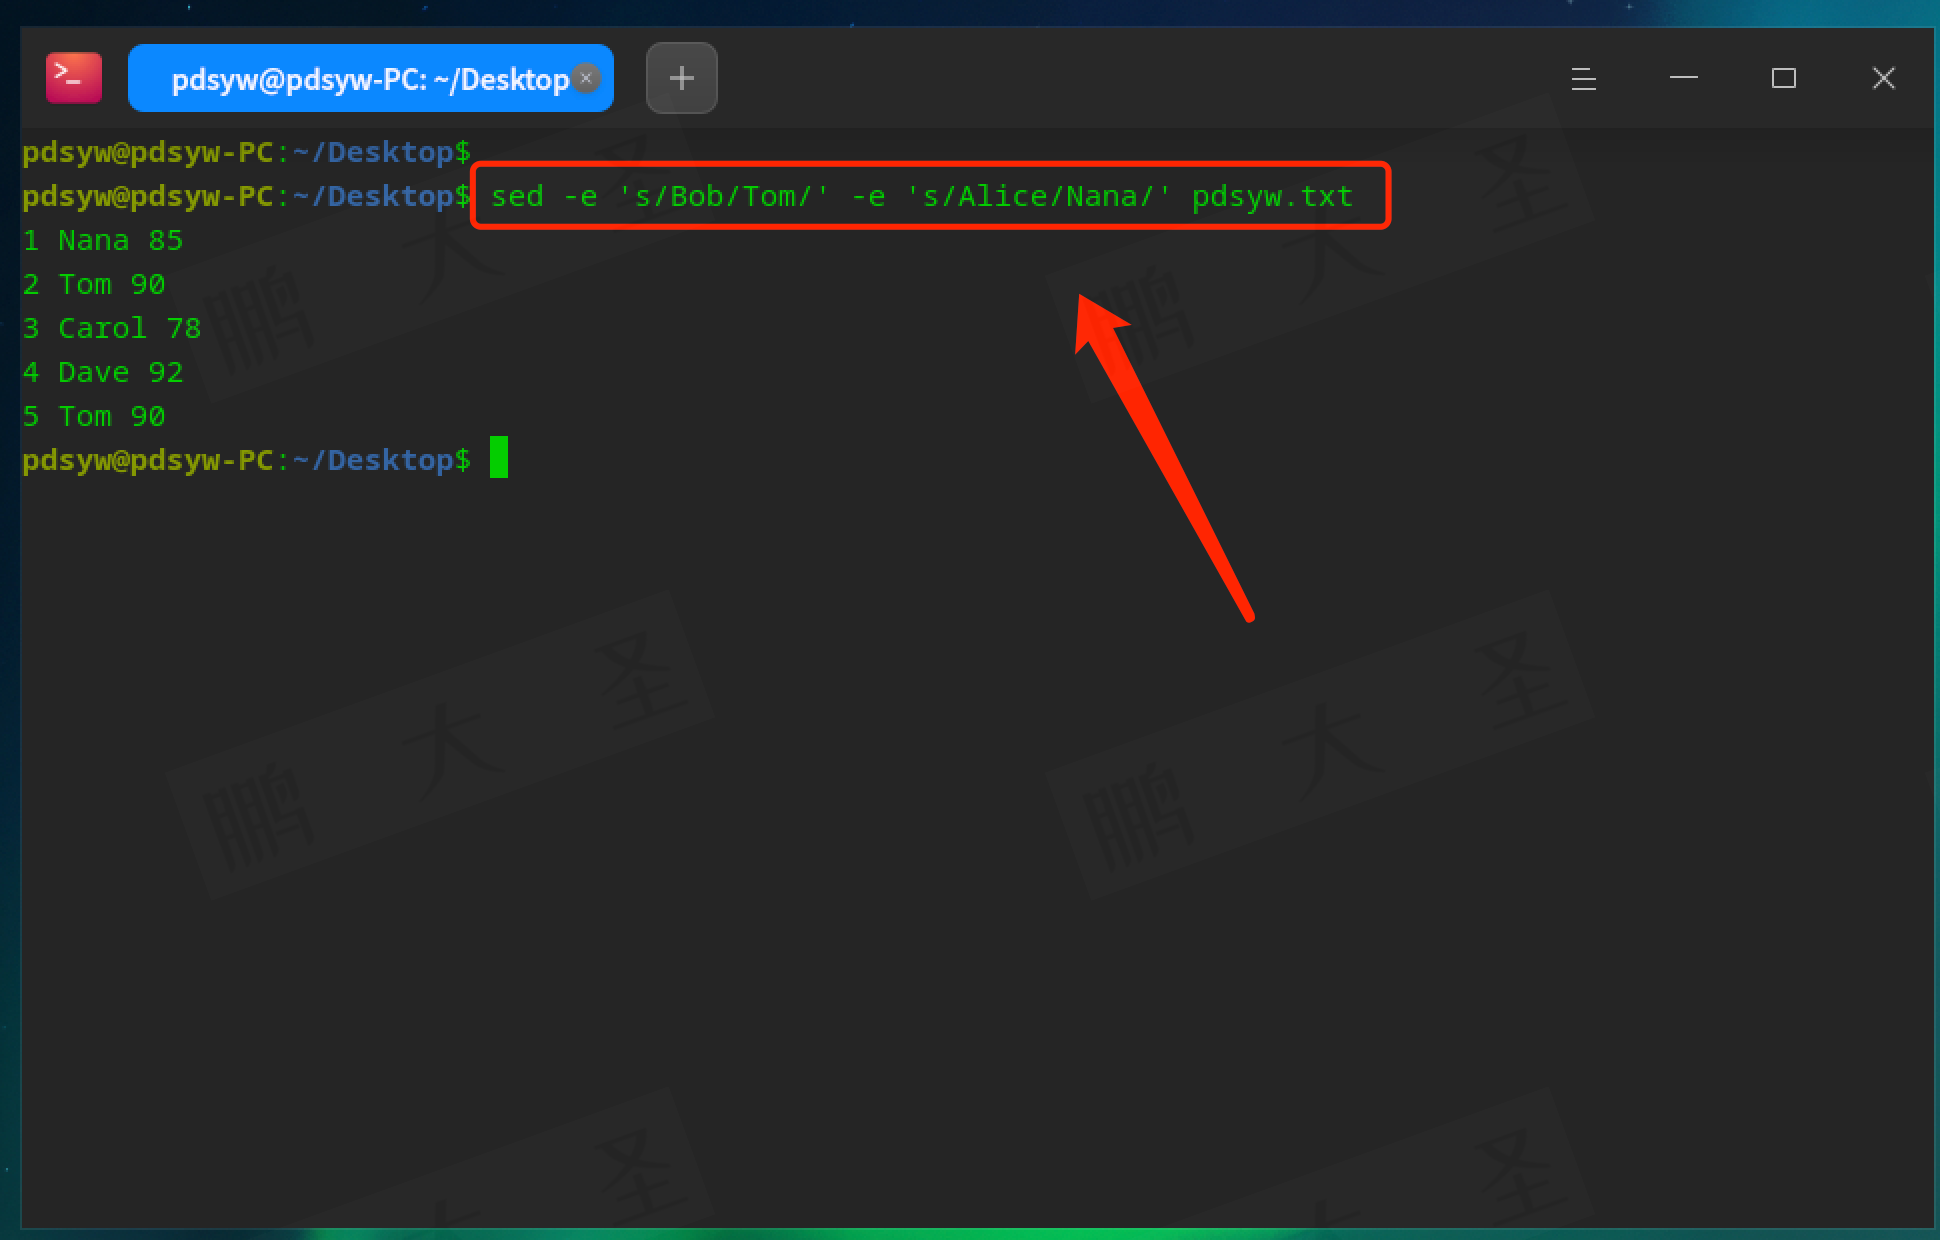Click the red terminal app icon

coord(73,78)
